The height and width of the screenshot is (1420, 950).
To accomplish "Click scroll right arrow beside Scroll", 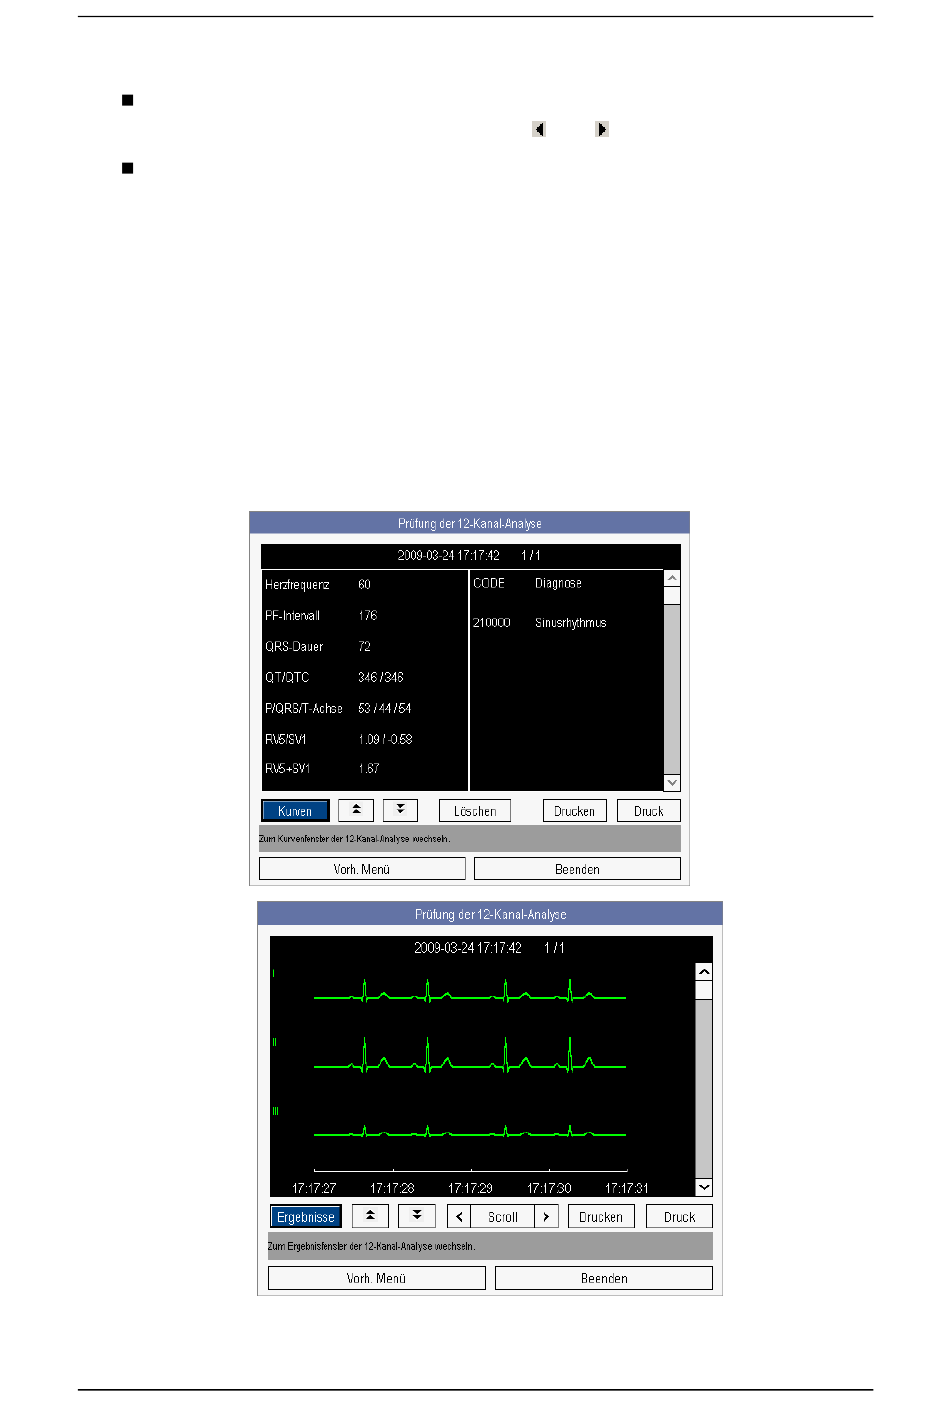I will tap(546, 1217).
